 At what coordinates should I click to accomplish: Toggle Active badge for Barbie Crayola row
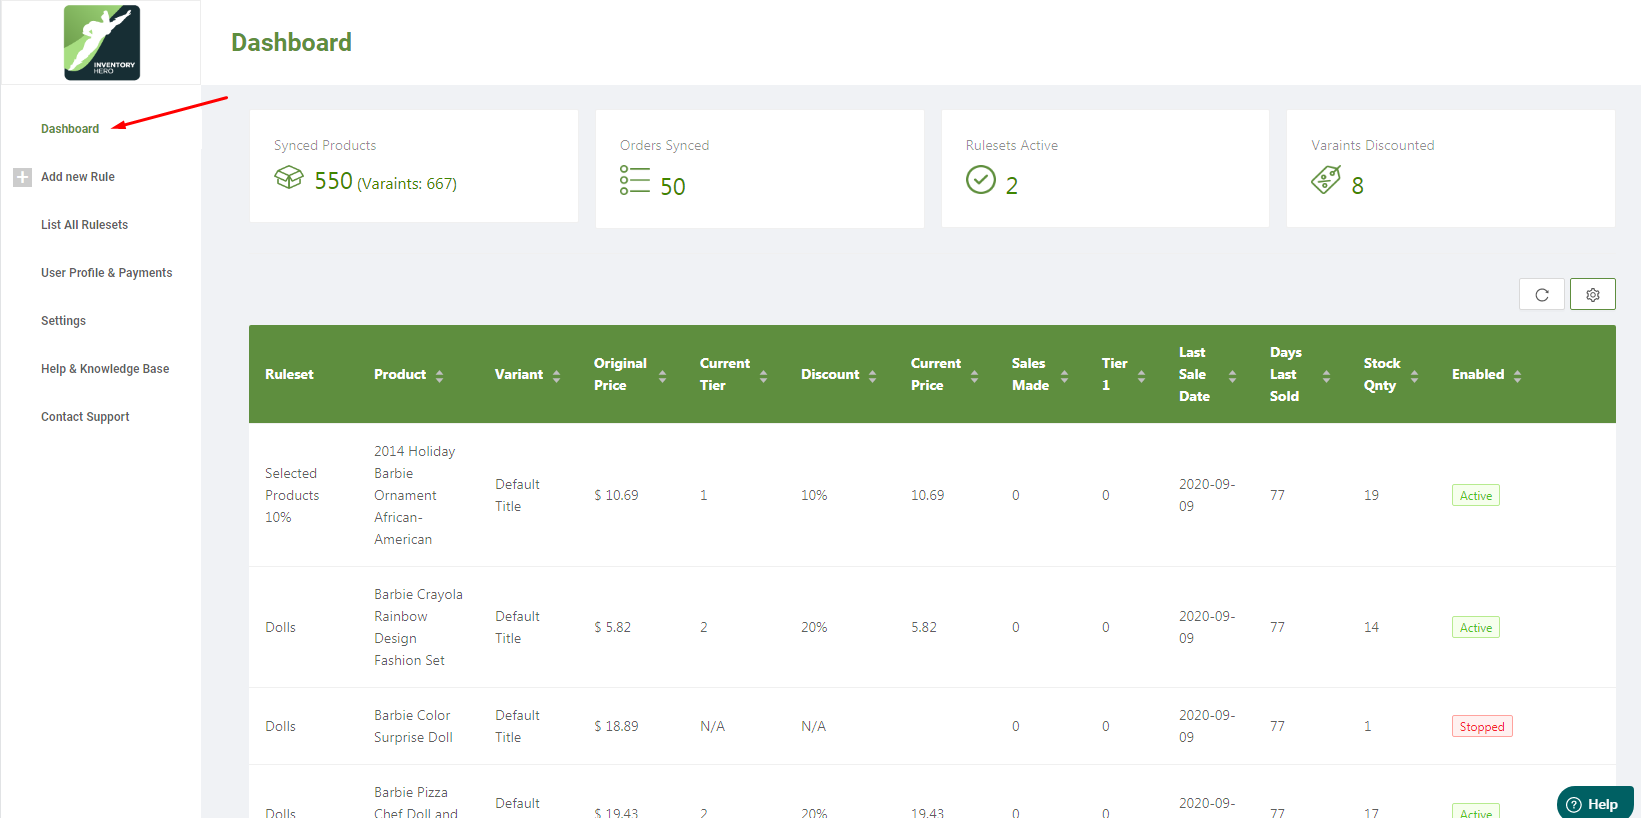click(1476, 627)
